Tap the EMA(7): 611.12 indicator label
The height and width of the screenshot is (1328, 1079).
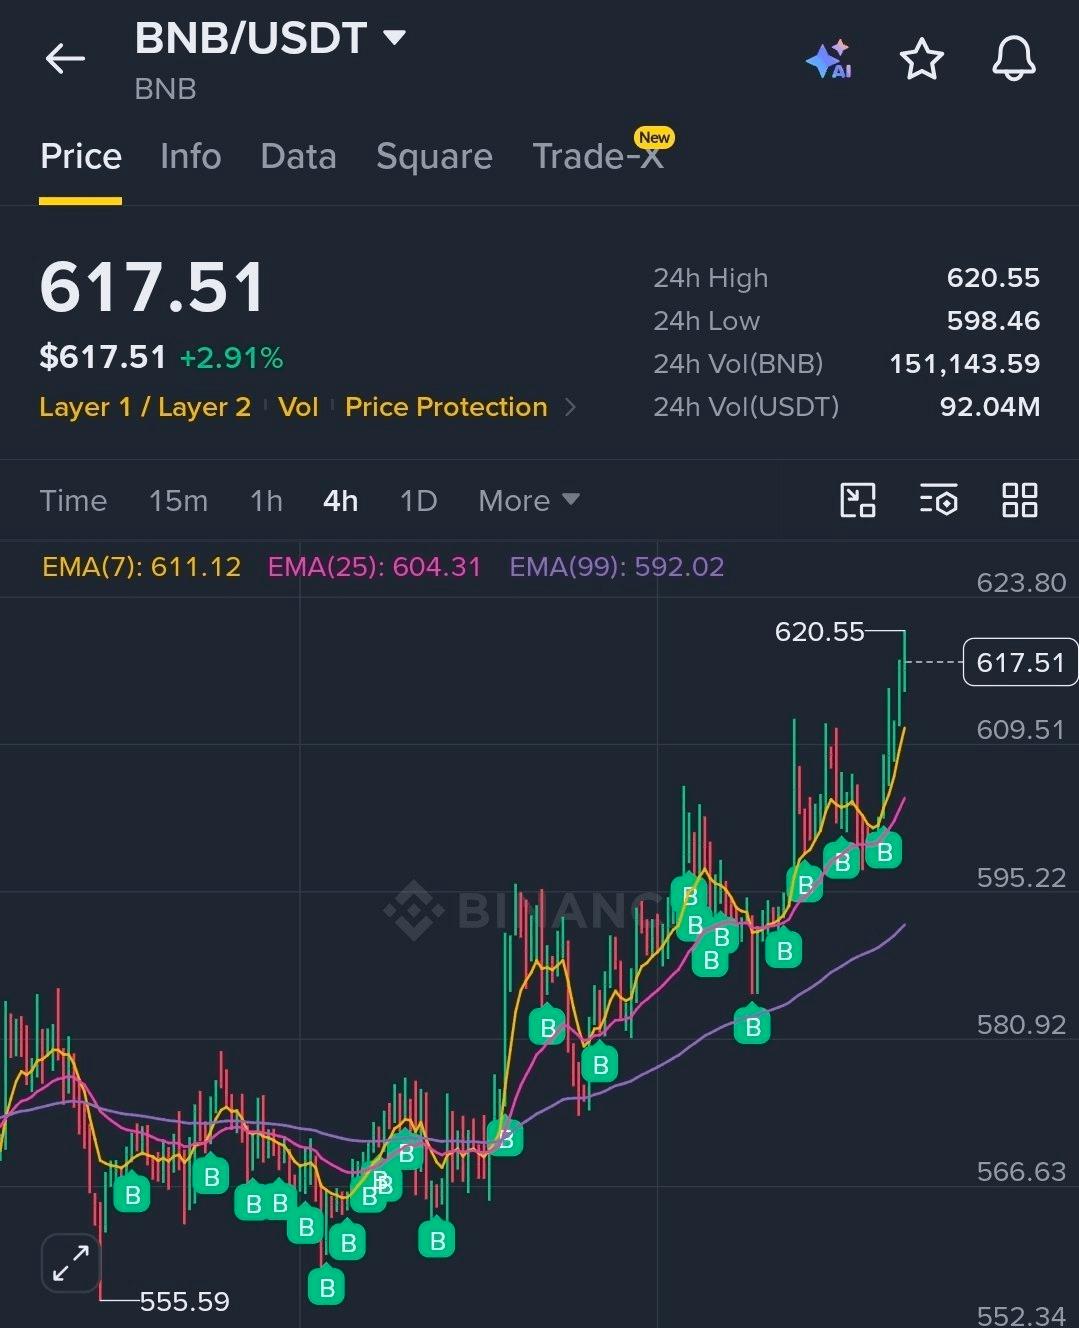pos(141,567)
